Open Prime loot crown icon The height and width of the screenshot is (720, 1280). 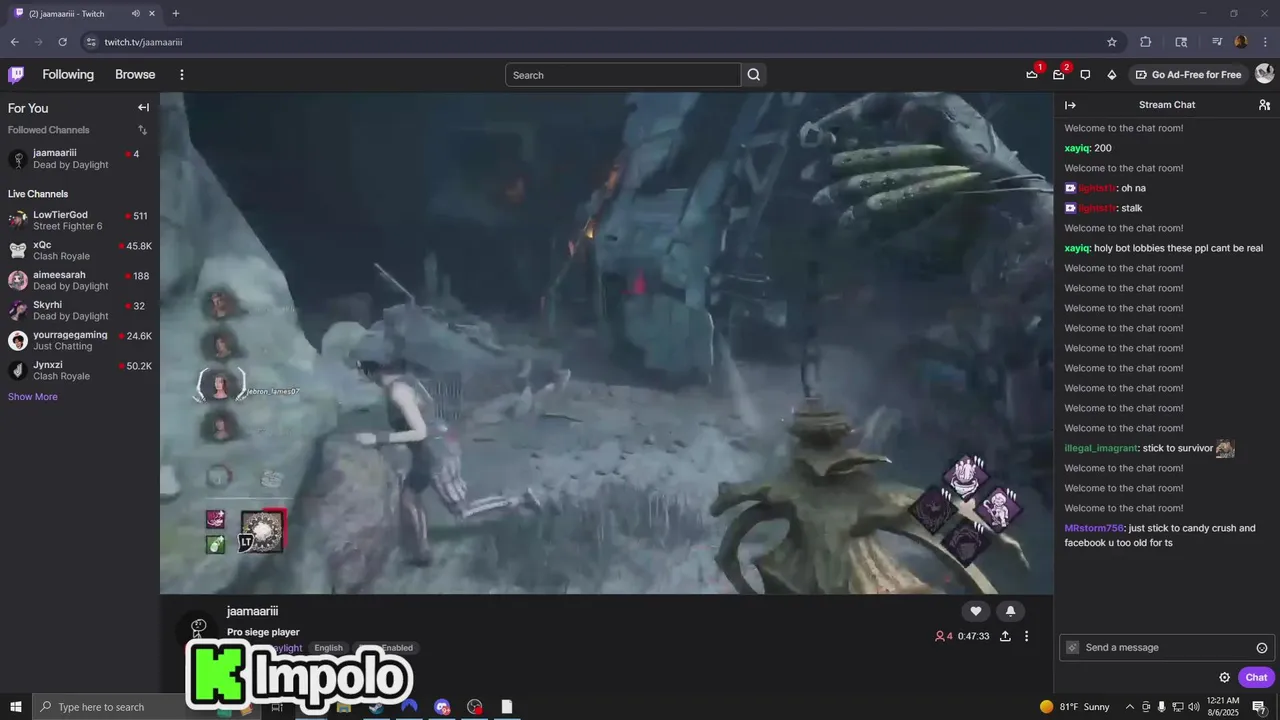[1032, 75]
